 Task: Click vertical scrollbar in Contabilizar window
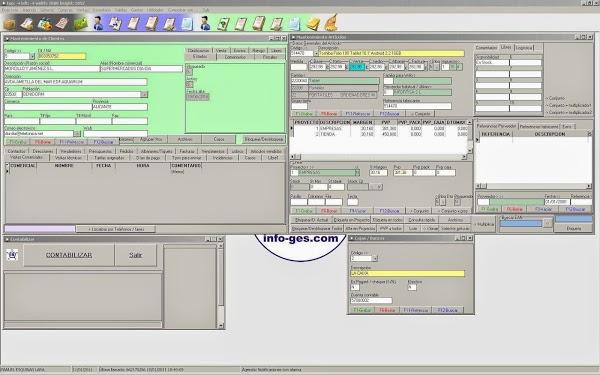220,285
